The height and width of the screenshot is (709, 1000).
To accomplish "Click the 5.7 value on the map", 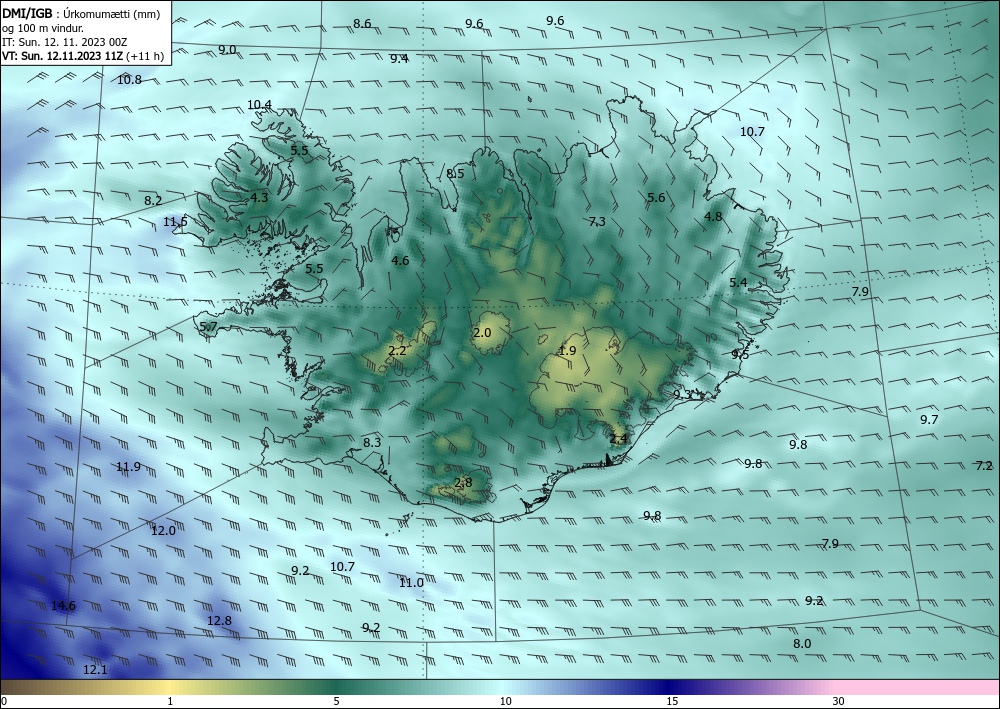I will tap(209, 327).
